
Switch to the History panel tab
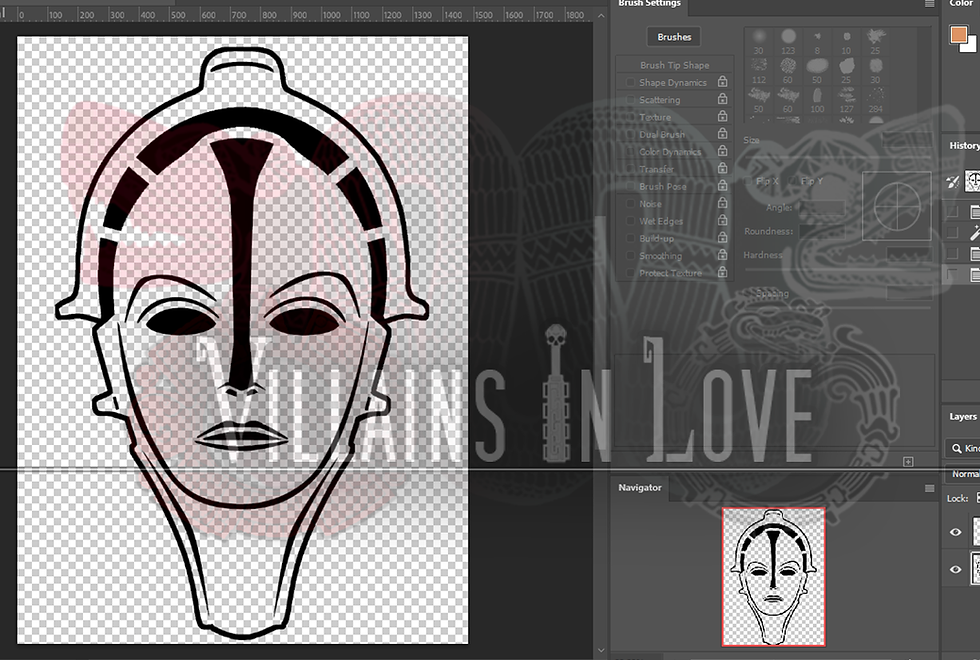(x=963, y=145)
